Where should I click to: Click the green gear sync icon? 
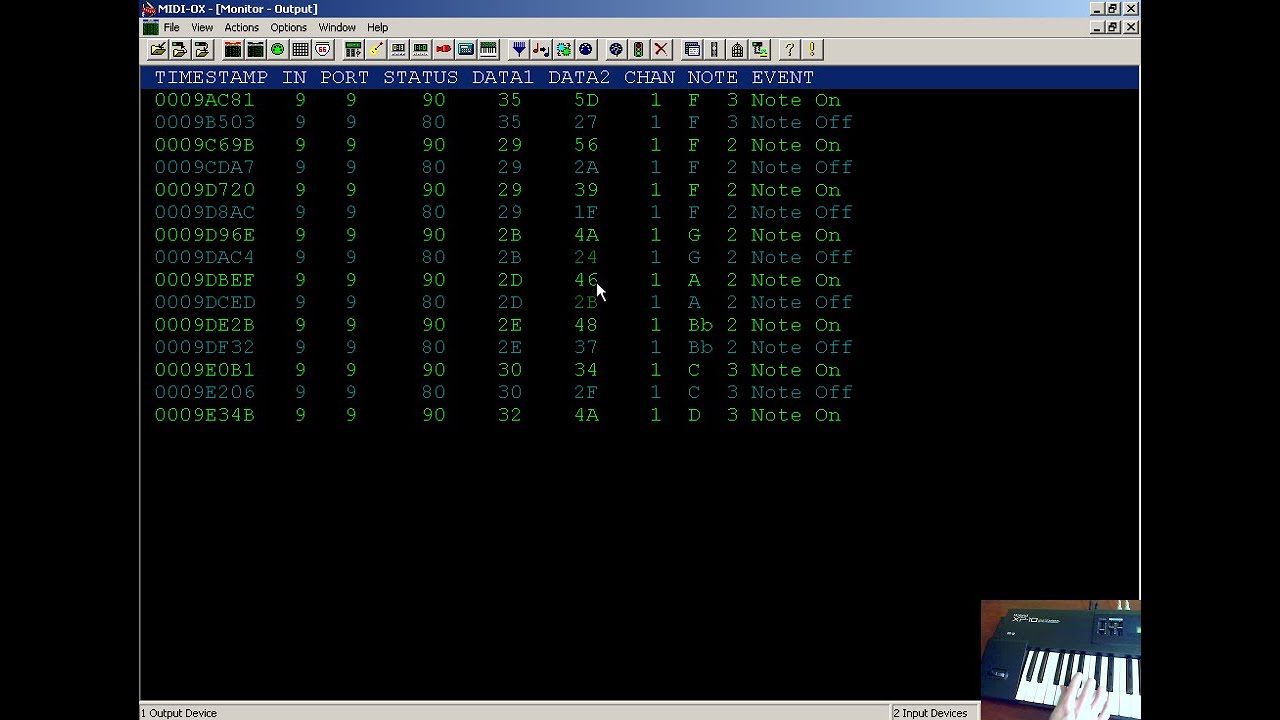coord(564,49)
